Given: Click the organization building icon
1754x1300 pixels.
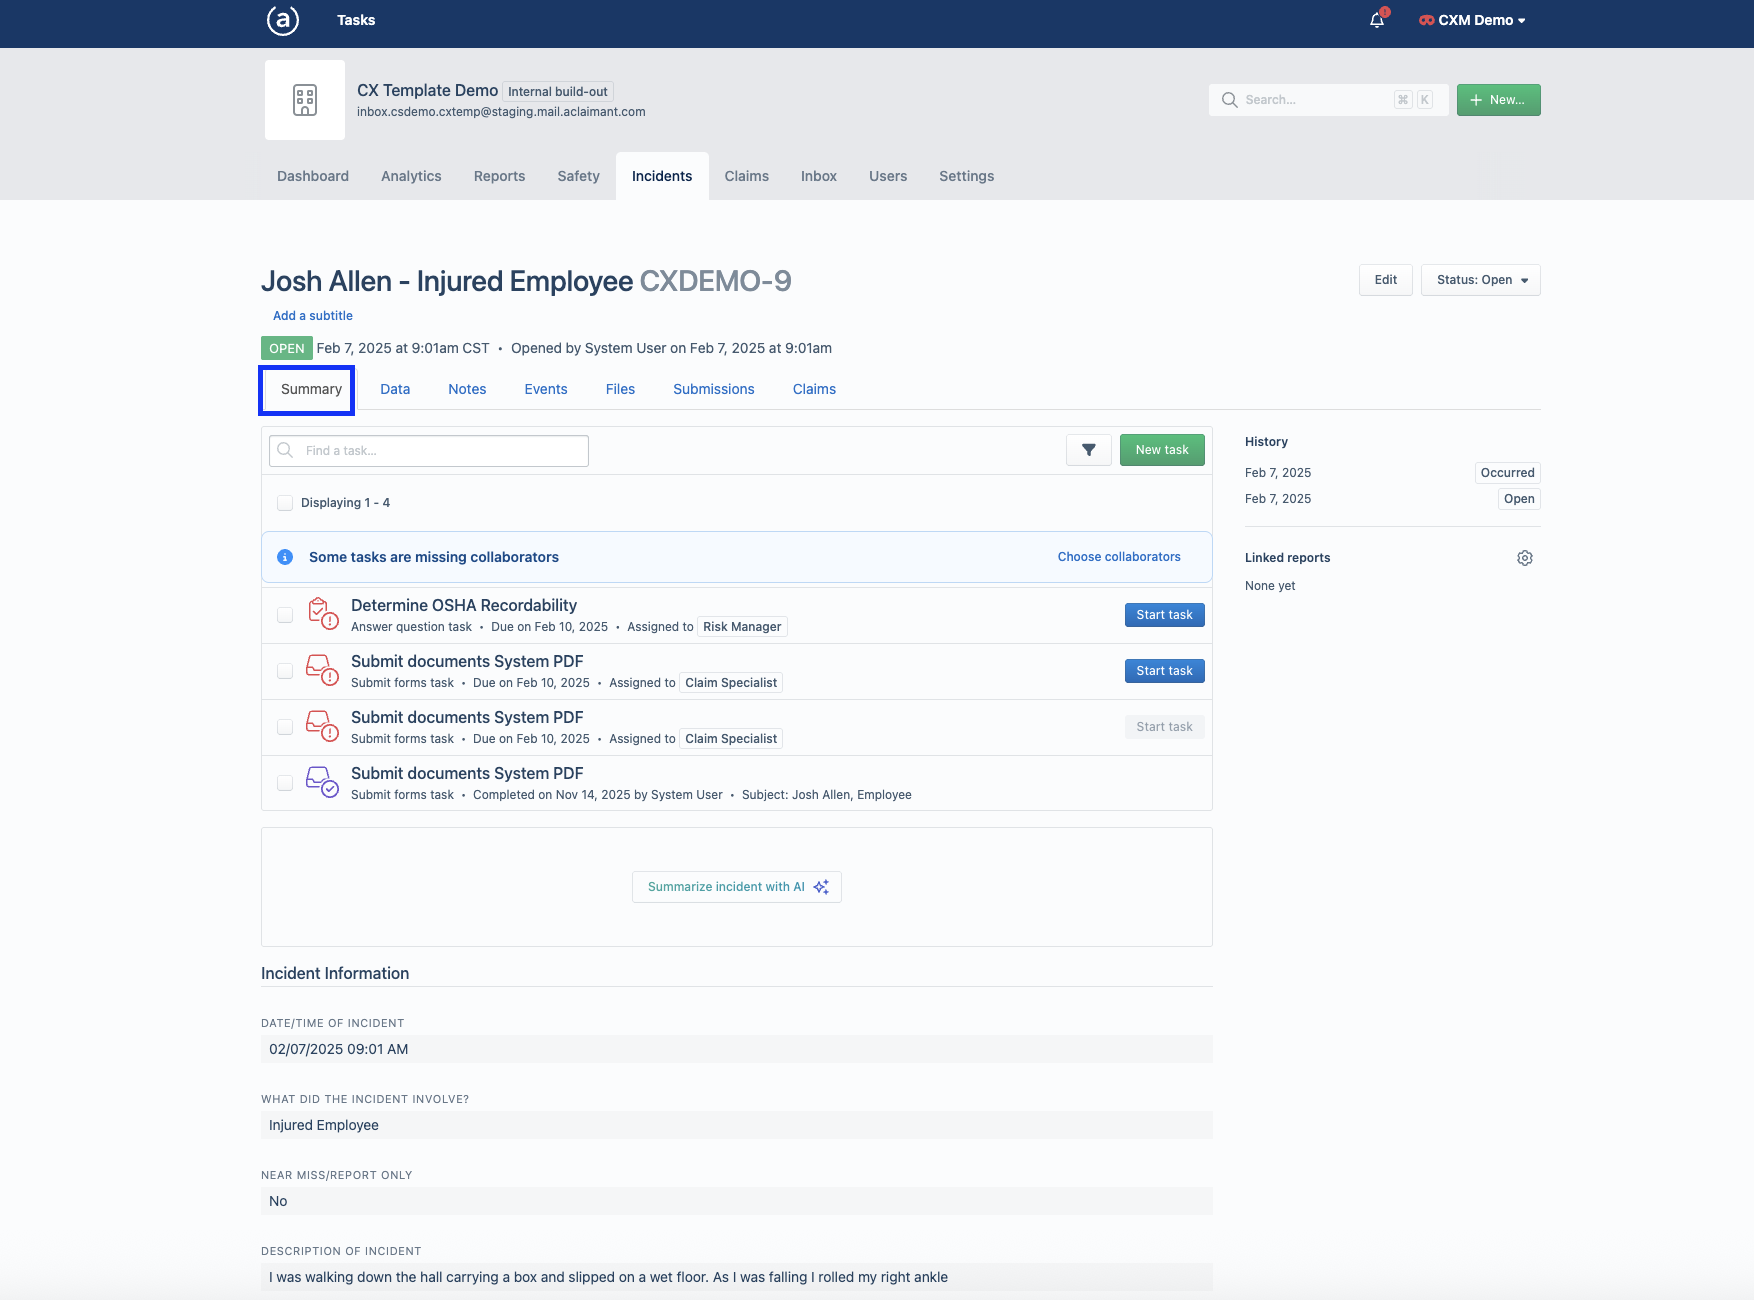Looking at the screenshot, I should pyautogui.click(x=305, y=100).
